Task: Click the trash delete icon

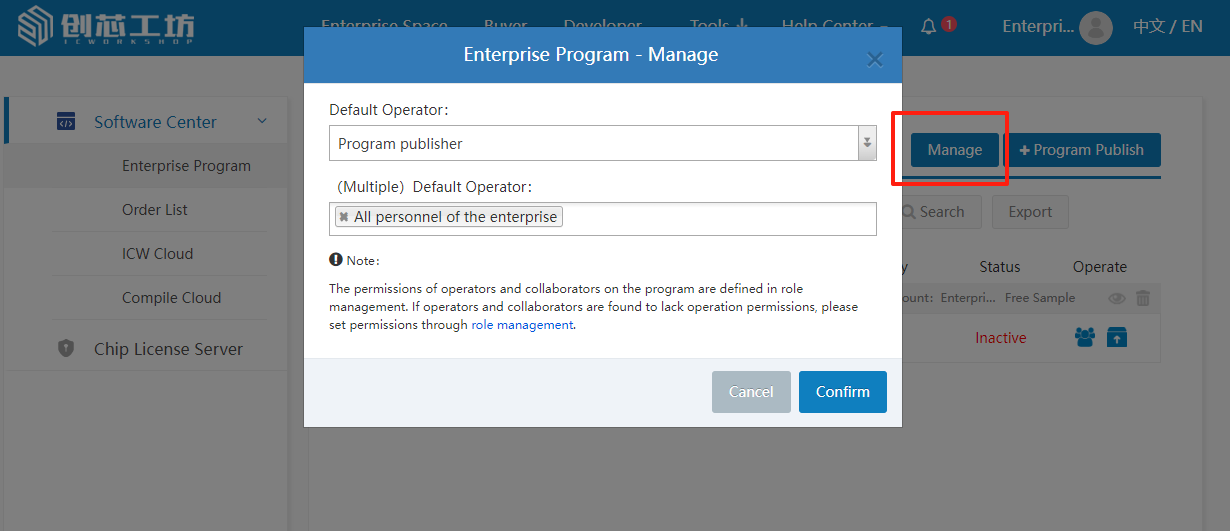Action: pos(1143,298)
